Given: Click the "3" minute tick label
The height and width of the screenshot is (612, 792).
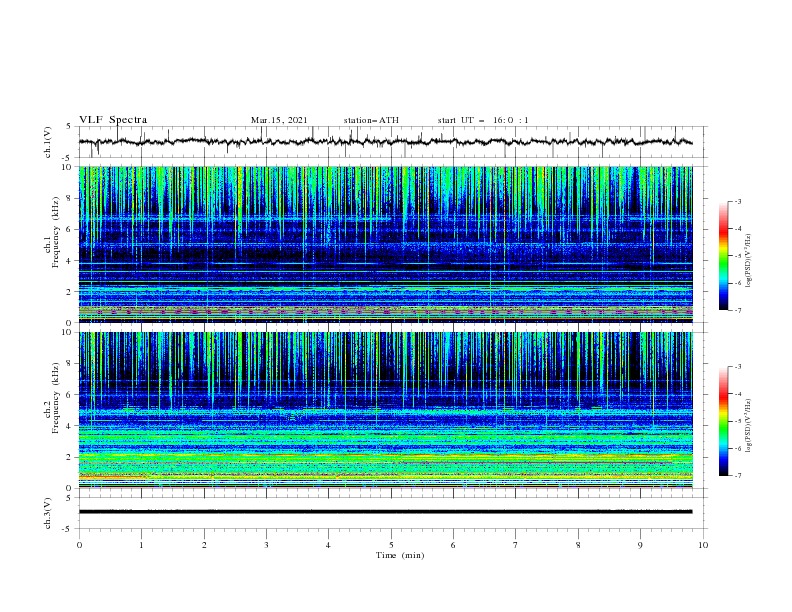Looking at the screenshot, I should [x=266, y=545].
